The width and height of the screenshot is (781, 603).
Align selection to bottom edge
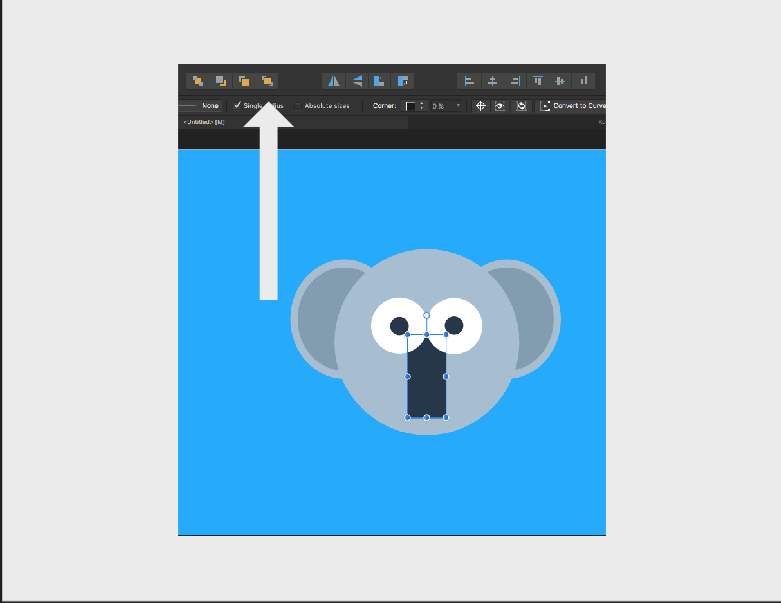pyautogui.click(x=583, y=81)
